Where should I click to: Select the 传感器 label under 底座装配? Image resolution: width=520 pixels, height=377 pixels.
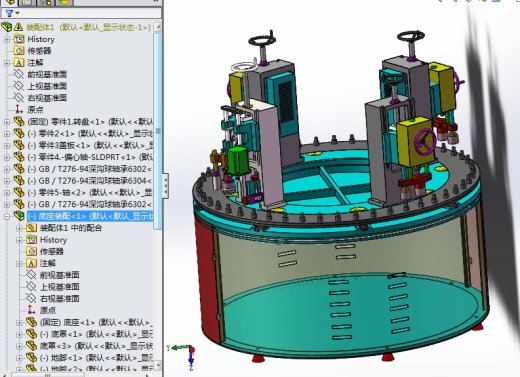(x=52, y=251)
